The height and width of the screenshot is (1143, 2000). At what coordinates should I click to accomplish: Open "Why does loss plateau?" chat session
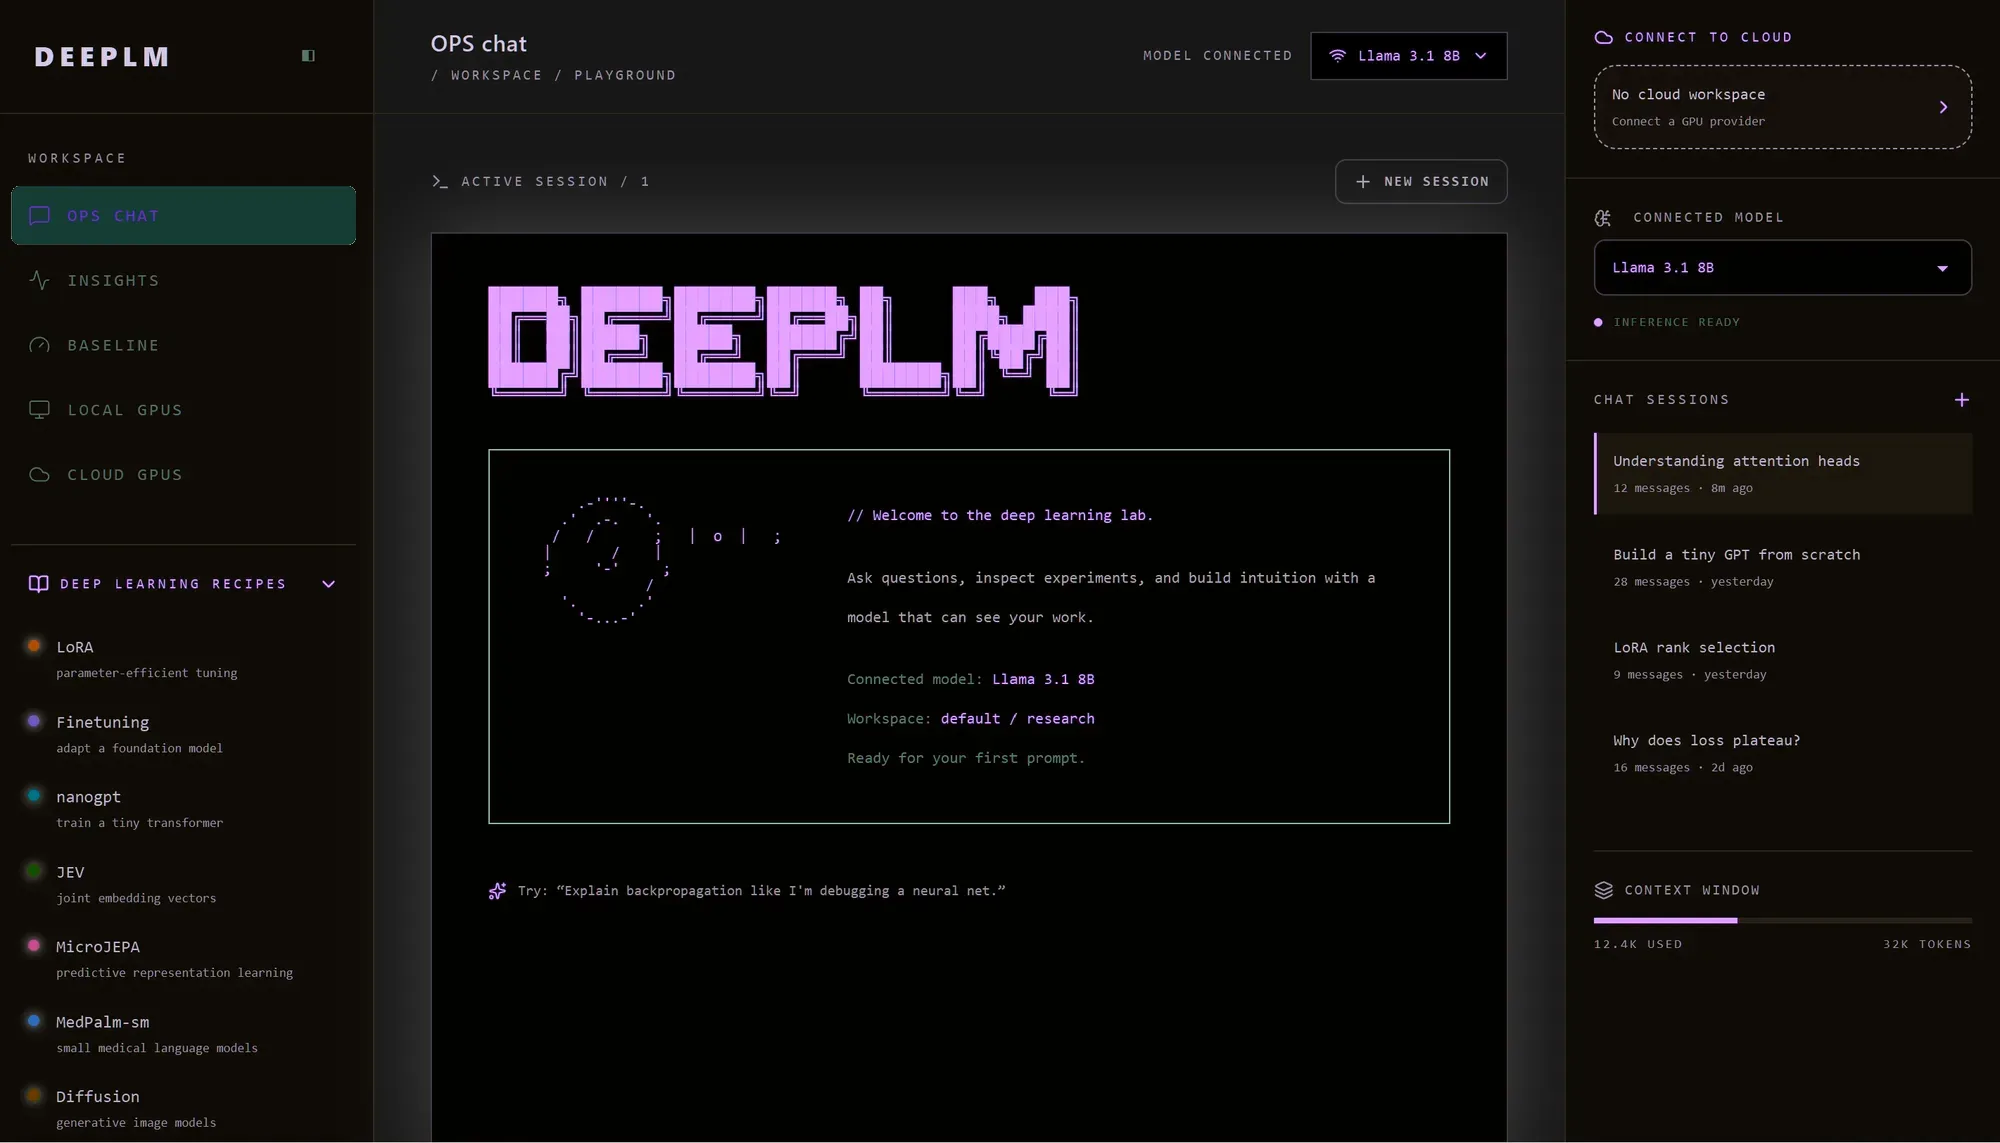(1782, 753)
